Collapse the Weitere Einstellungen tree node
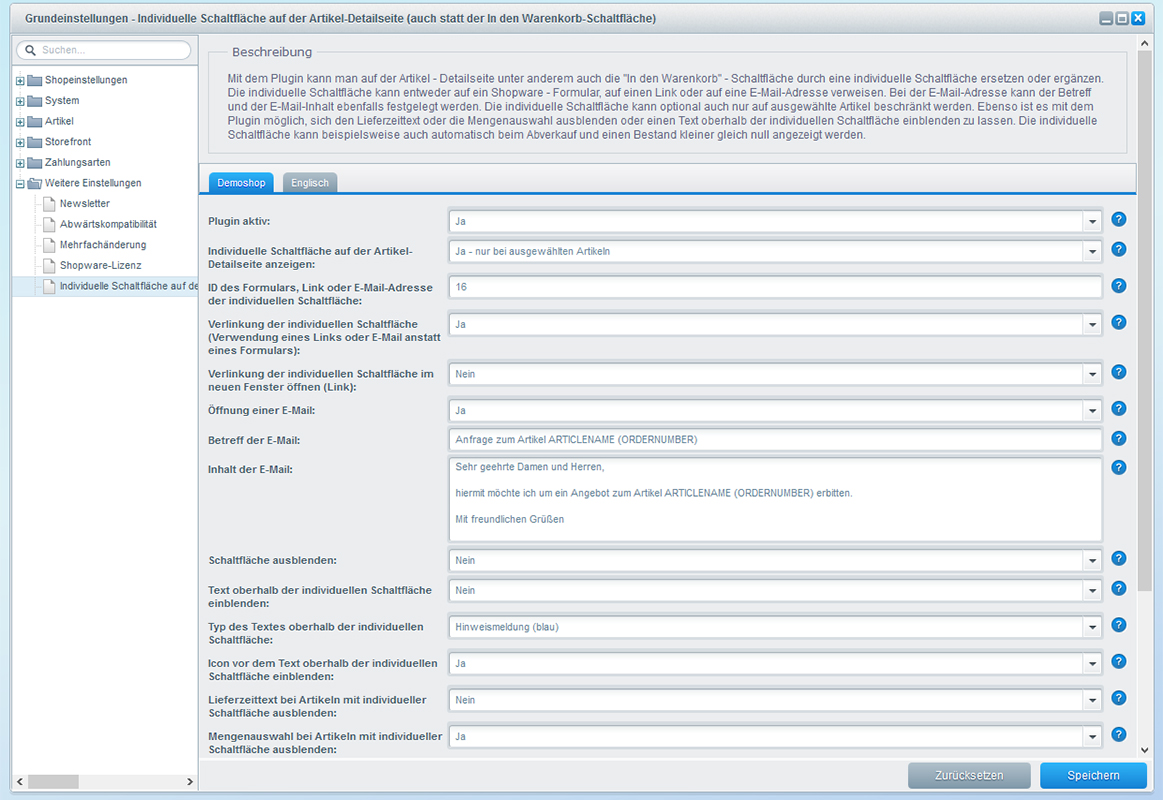 (x=20, y=184)
